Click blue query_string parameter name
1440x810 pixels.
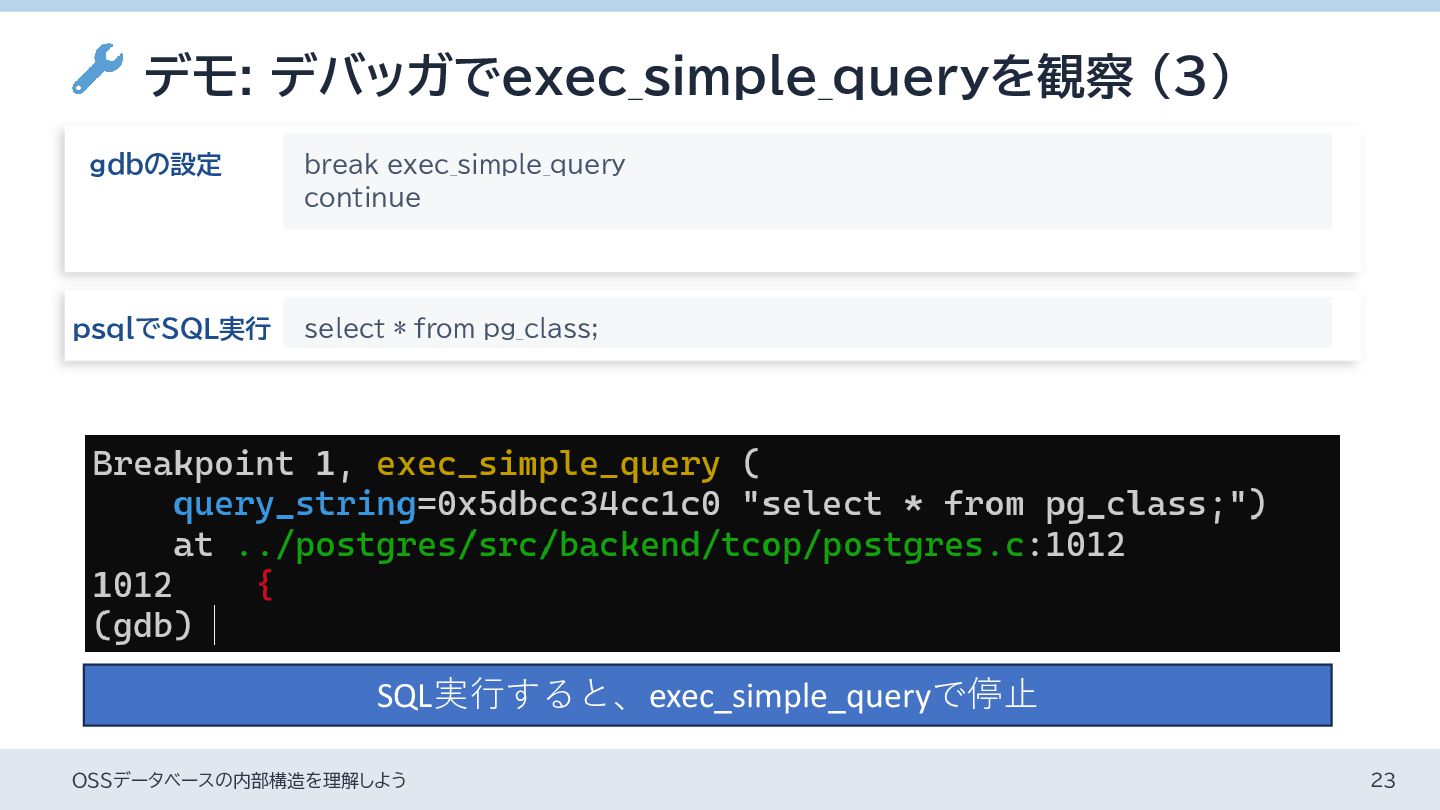294,504
